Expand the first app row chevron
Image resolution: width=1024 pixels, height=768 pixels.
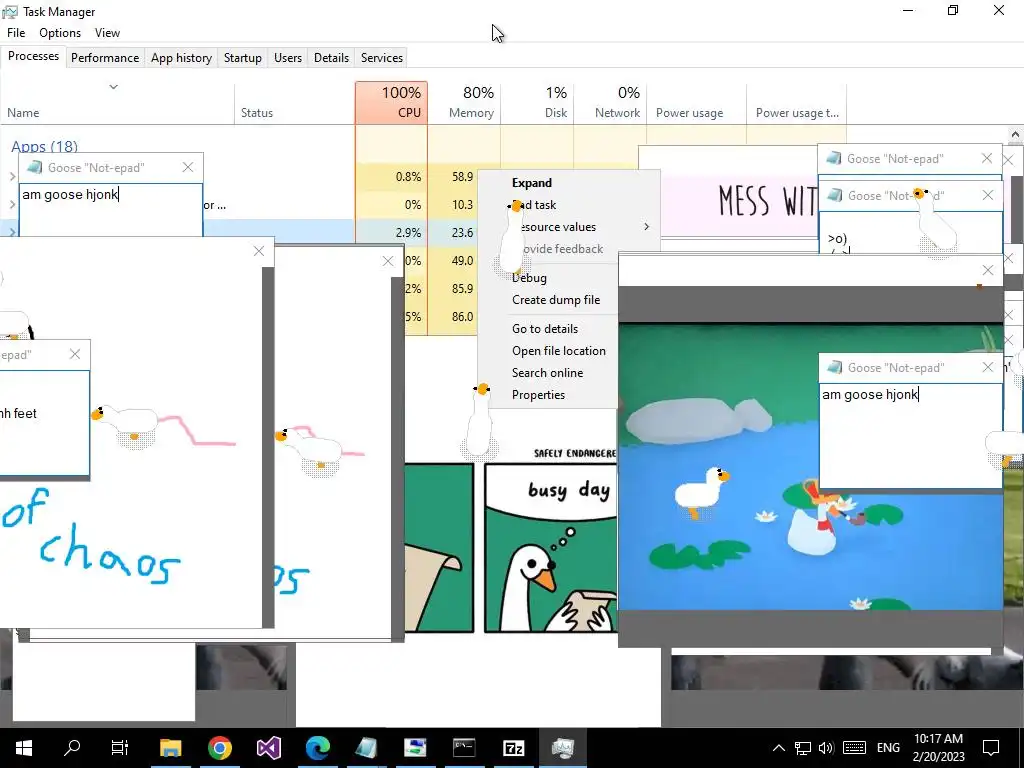tap(12, 177)
